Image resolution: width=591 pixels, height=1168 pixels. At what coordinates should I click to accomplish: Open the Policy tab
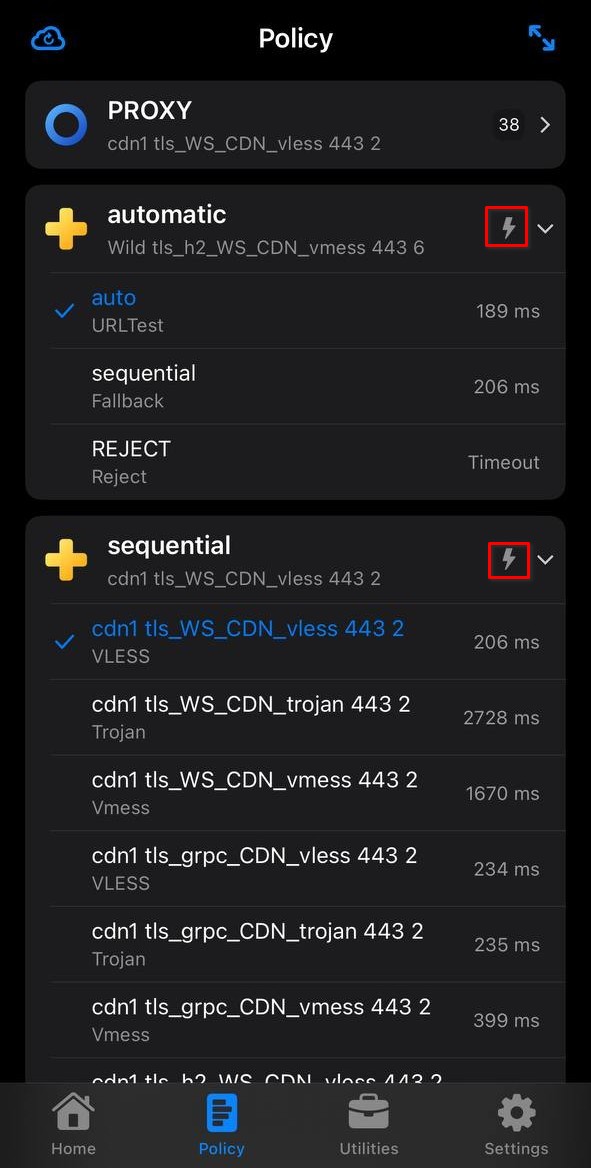click(221, 1124)
